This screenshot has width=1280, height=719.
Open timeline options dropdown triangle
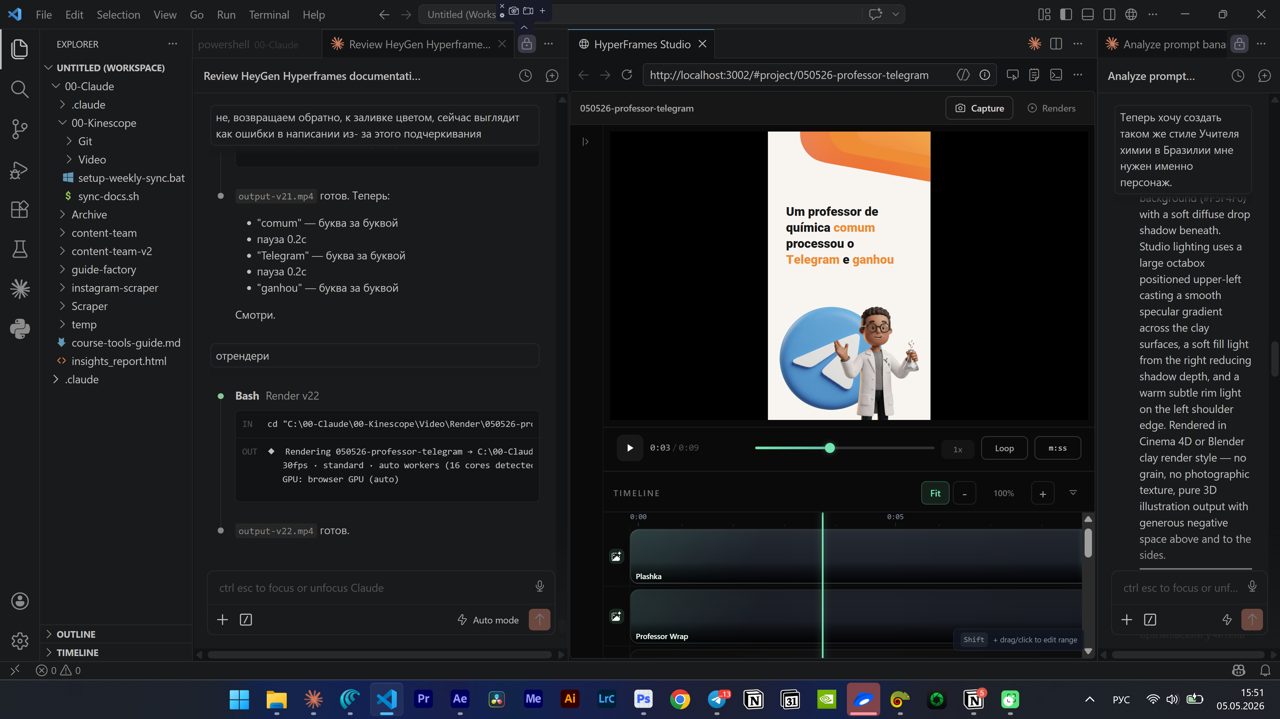tap(1073, 493)
